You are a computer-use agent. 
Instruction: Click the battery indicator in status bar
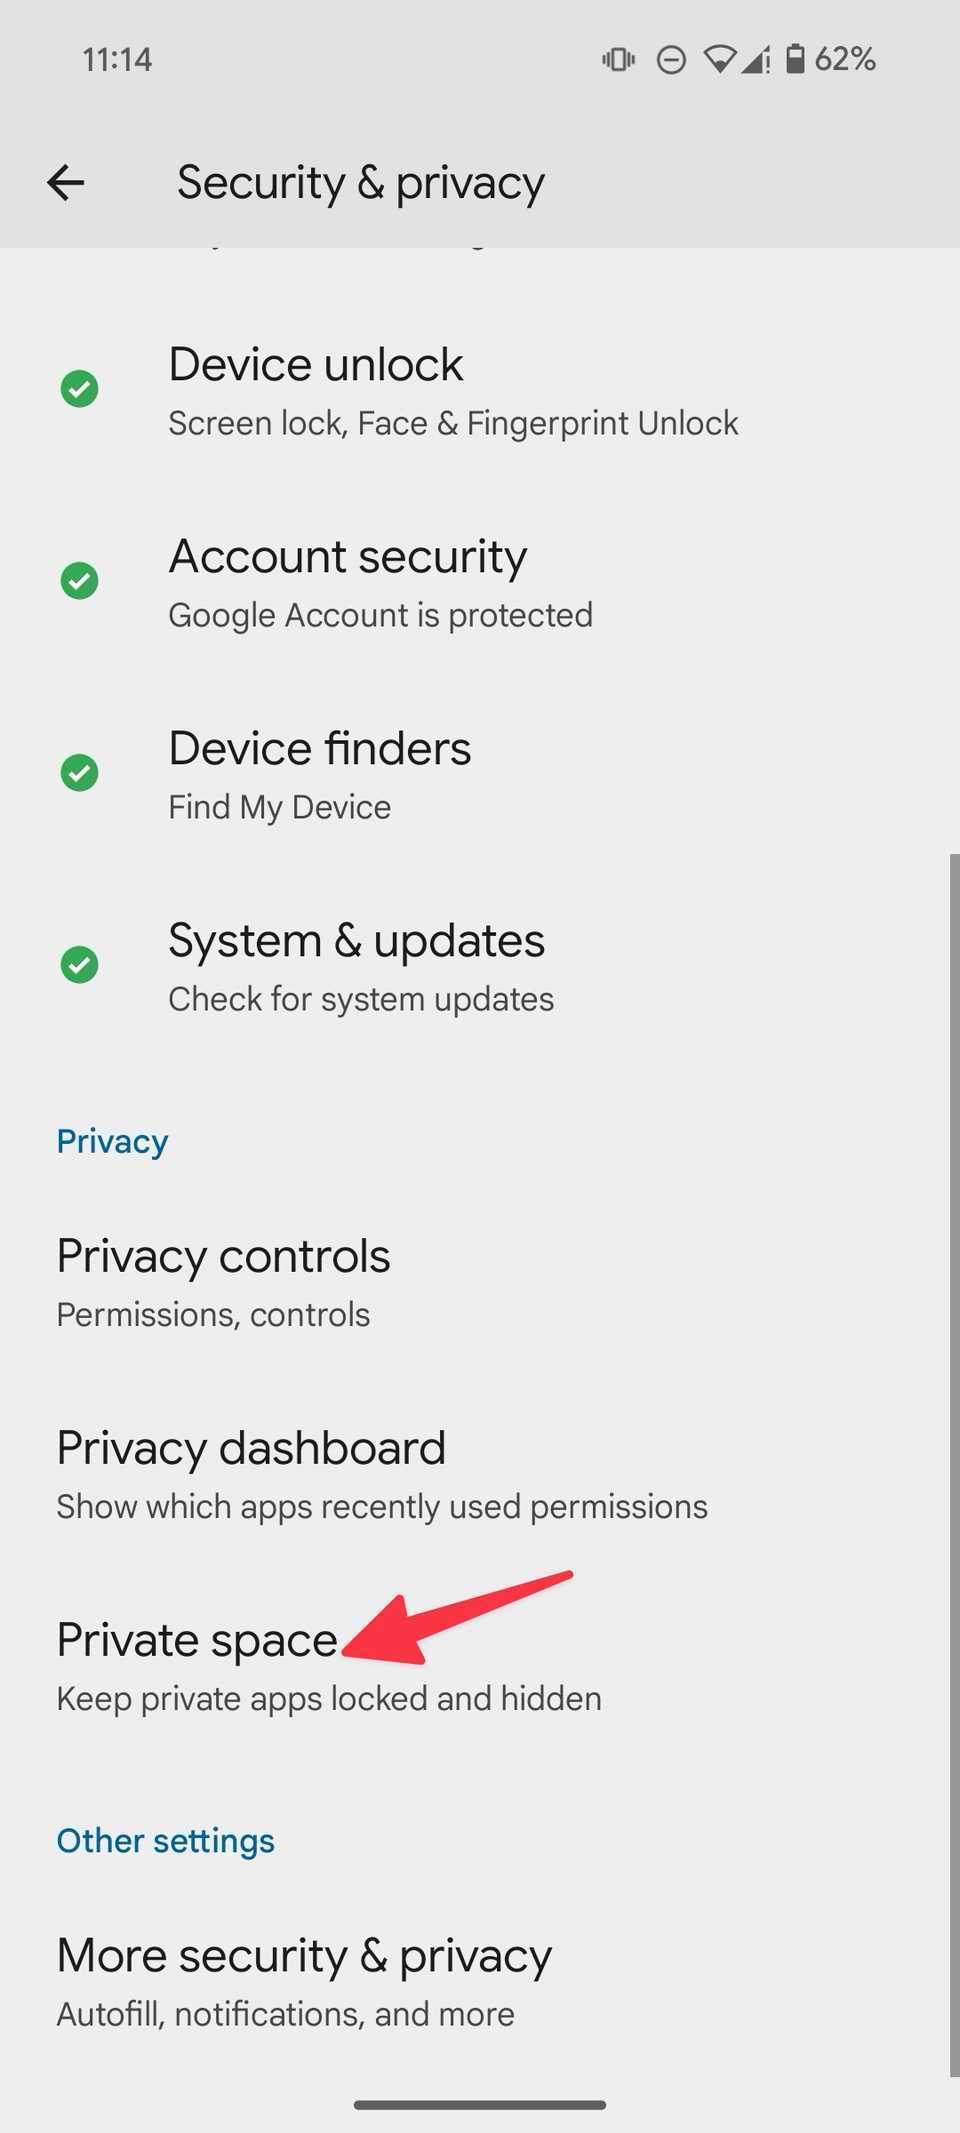[797, 59]
